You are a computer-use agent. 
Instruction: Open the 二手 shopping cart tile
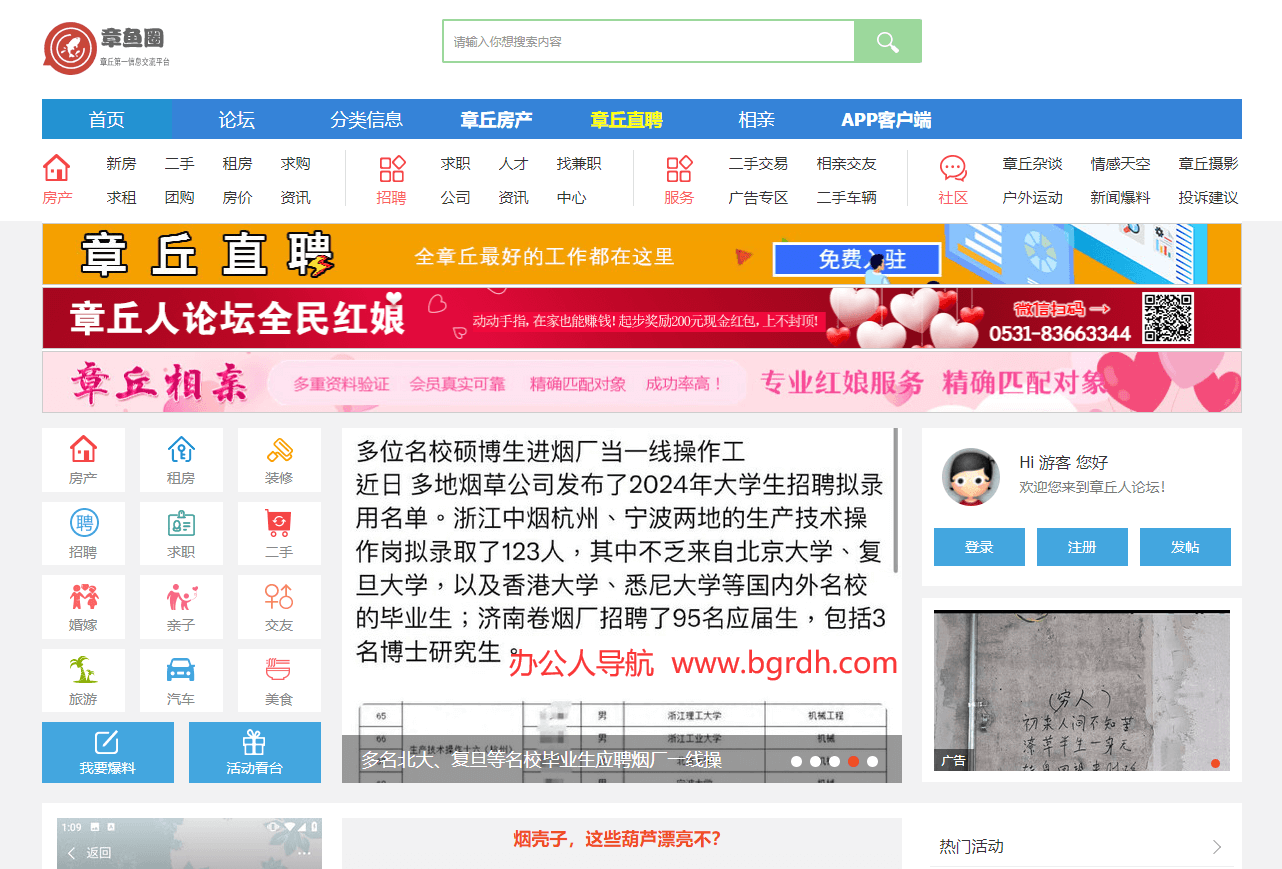279,534
